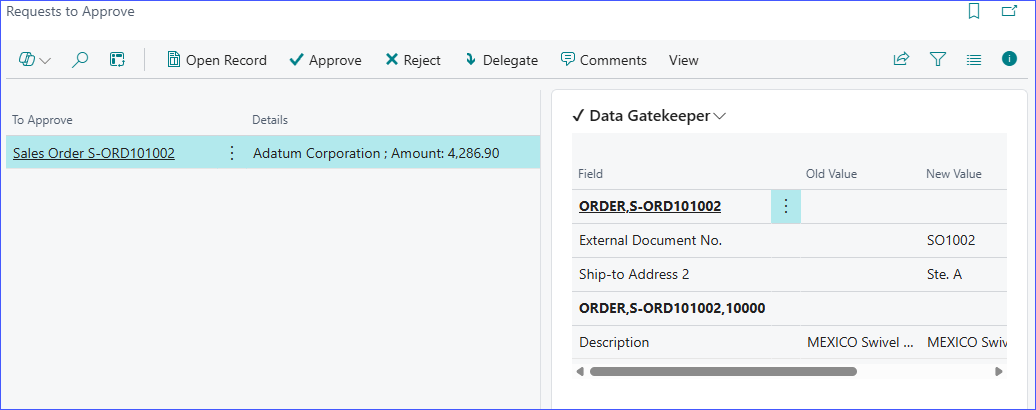This screenshot has width=1036, height=410.
Task: Click the Open Record button
Action: coord(217,60)
